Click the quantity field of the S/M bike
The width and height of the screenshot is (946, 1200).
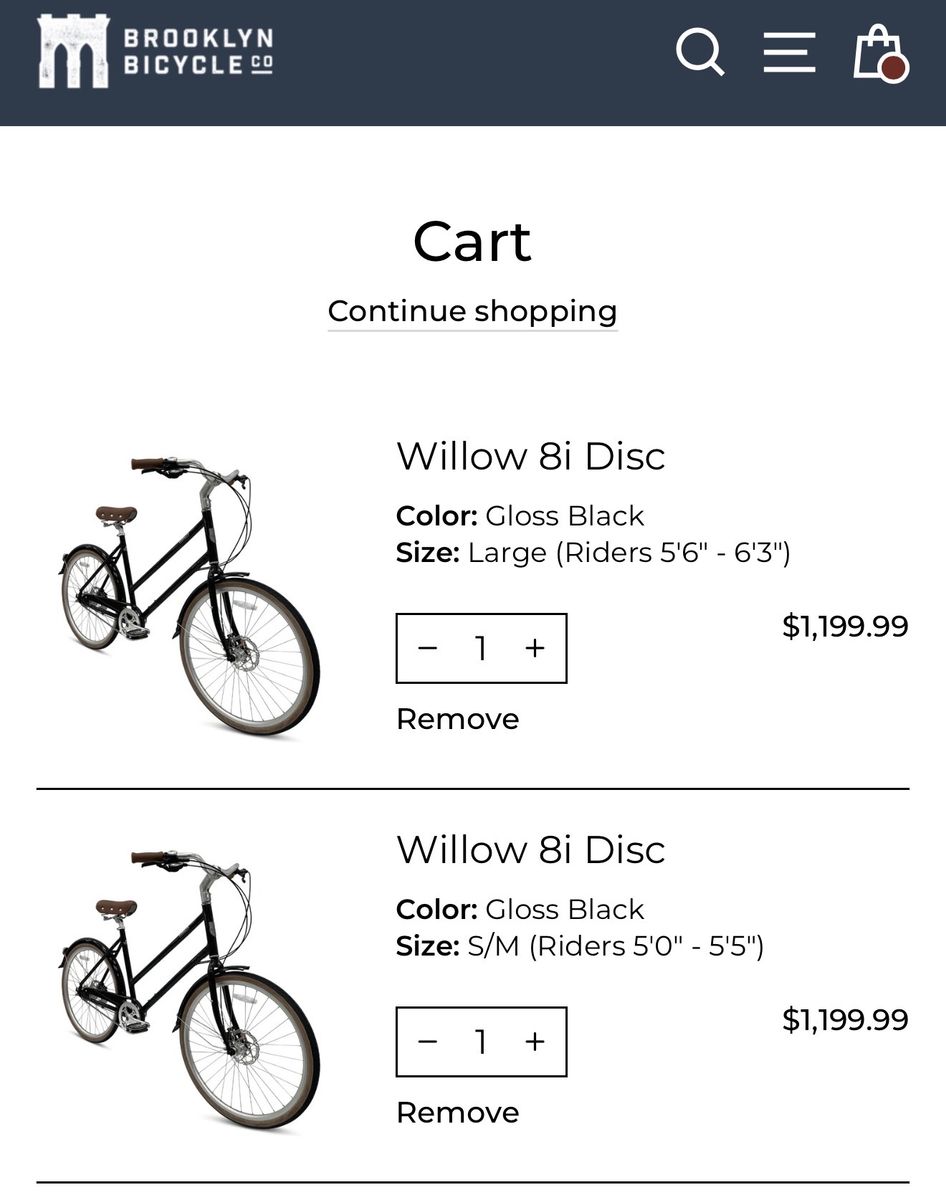coord(481,1042)
